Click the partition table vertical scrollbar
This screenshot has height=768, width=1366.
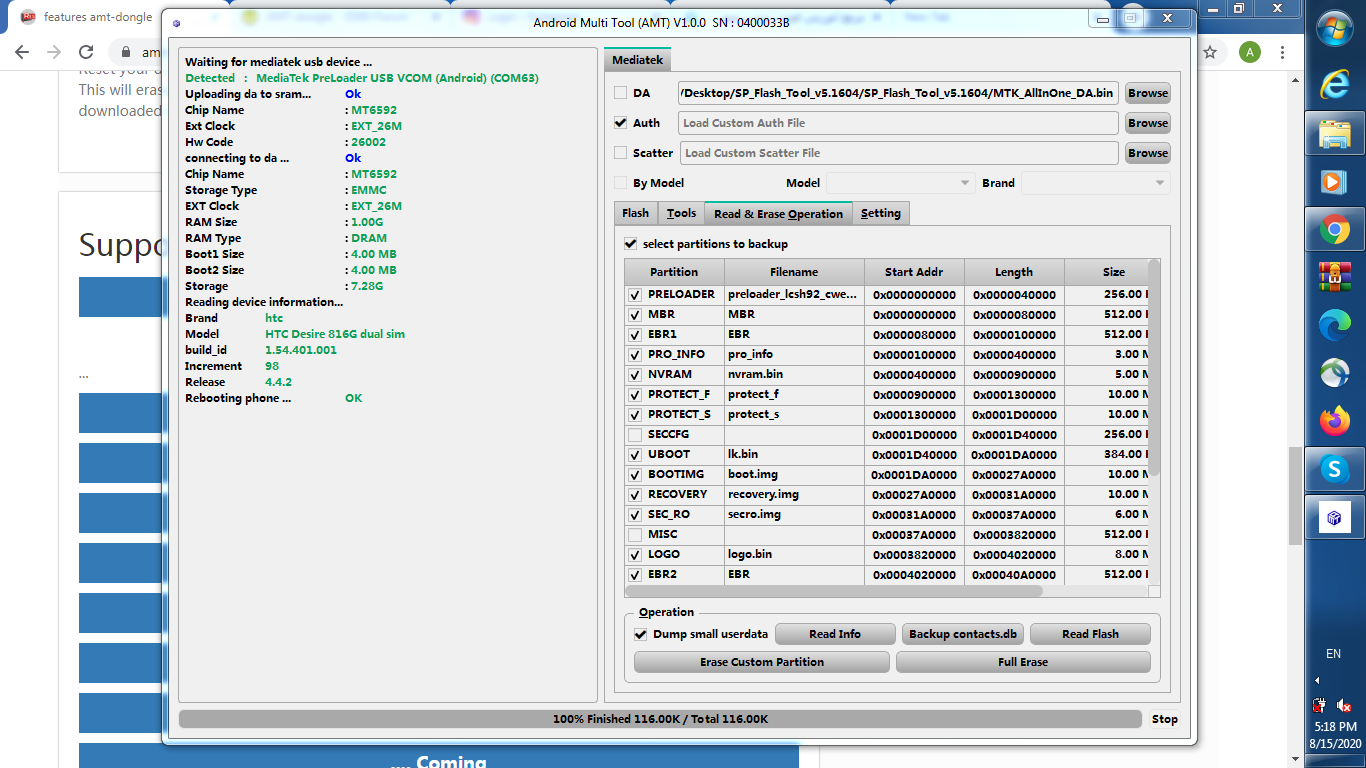click(1154, 368)
